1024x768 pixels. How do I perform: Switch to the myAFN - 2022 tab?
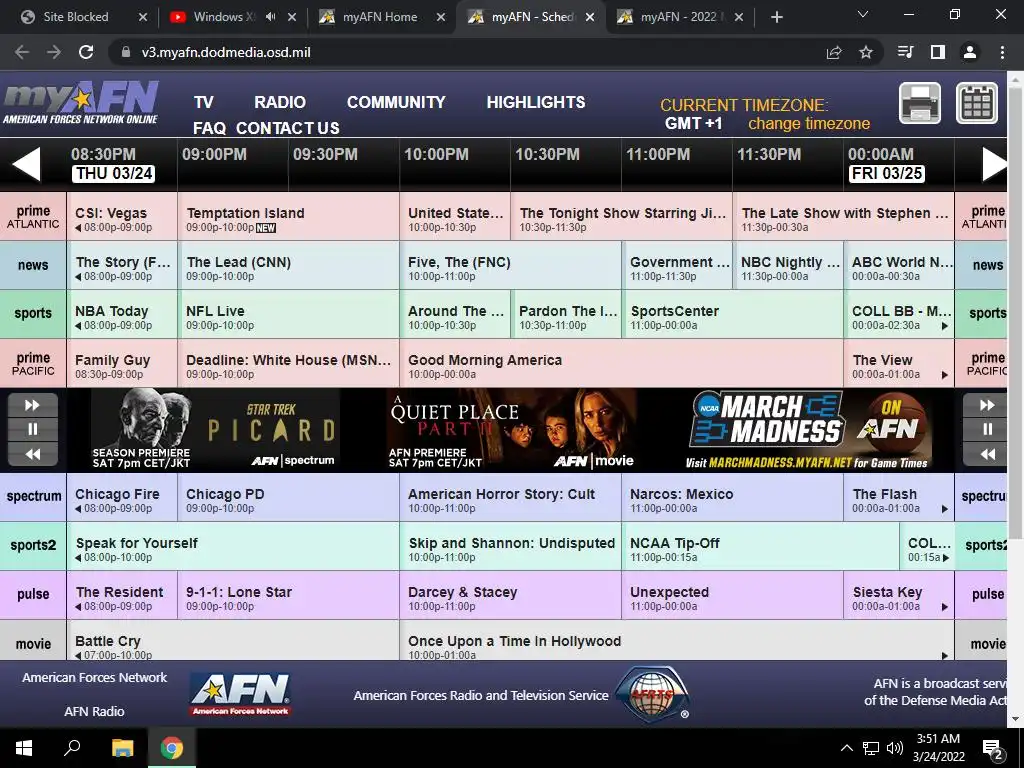pos(680,17)
